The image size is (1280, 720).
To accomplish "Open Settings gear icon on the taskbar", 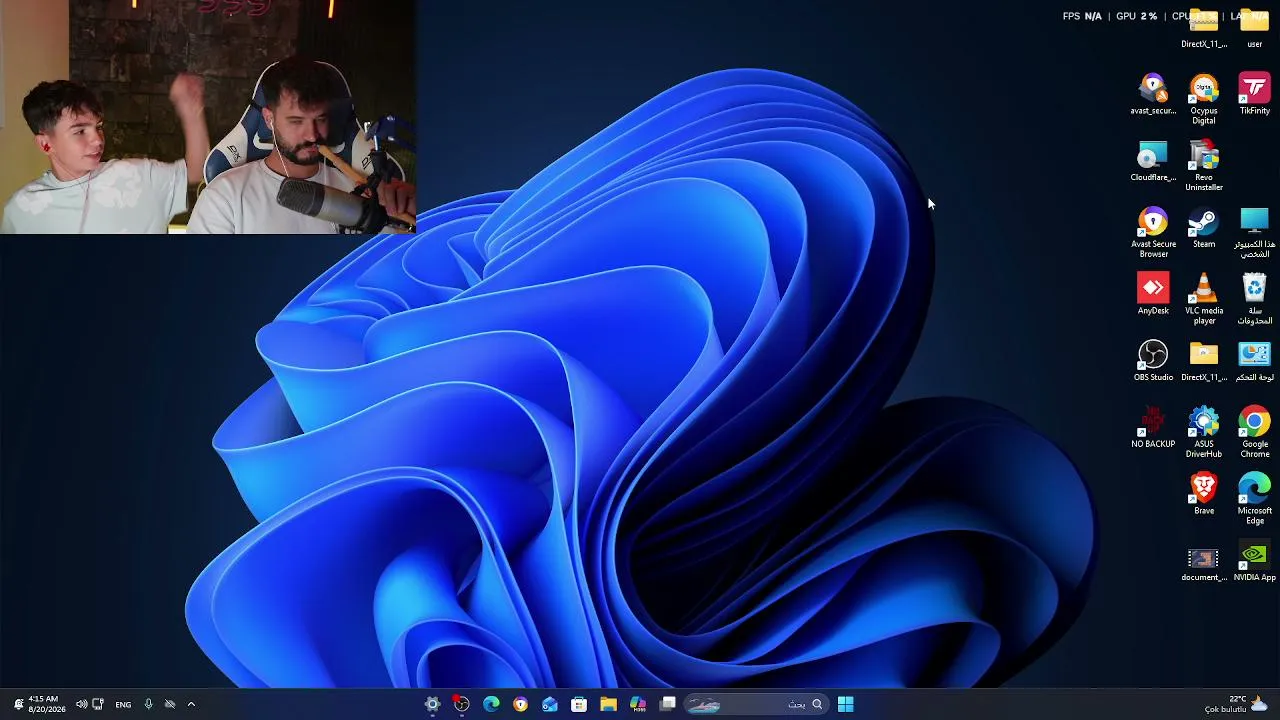I will (x=432, y=704).
